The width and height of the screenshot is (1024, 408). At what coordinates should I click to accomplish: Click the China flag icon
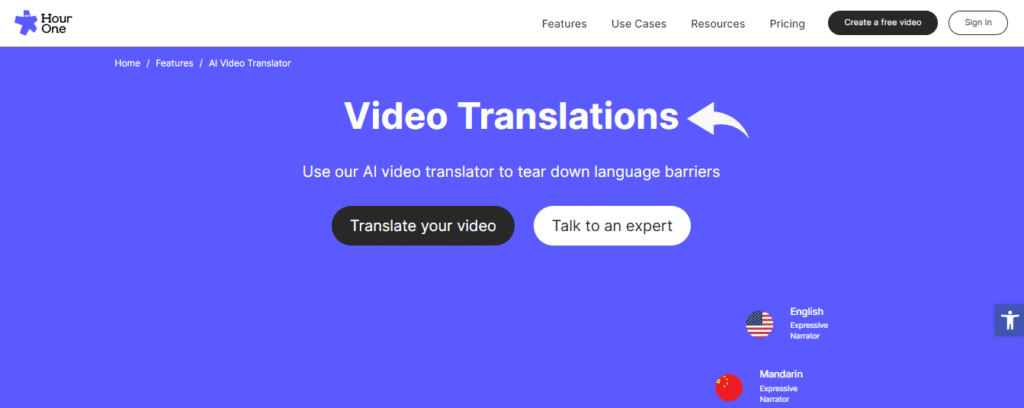(x=729, y=387)
